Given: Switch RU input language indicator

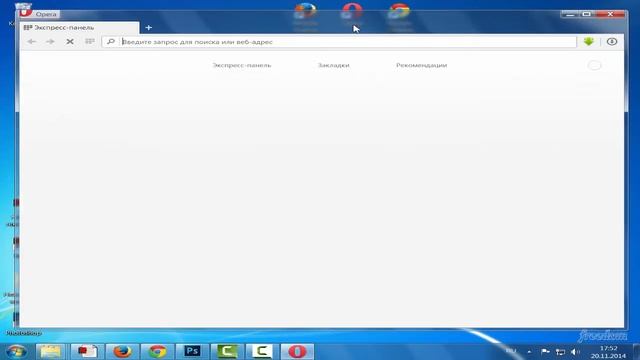Looking at the screenshot, I should [x=511, y=351].
